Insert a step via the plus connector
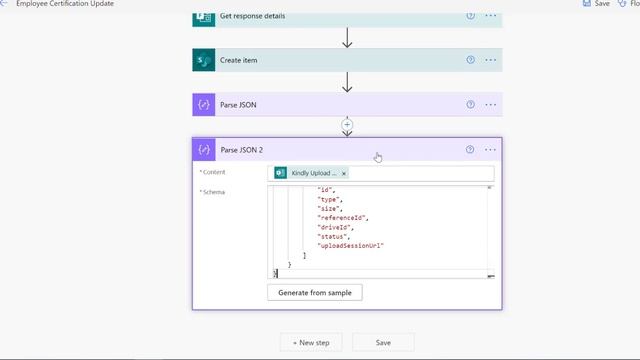Viewport: 640px width, 360px height. 347,124
